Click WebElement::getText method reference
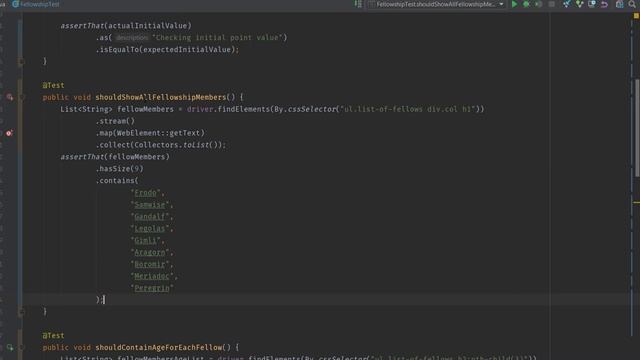 pos(159,133)
